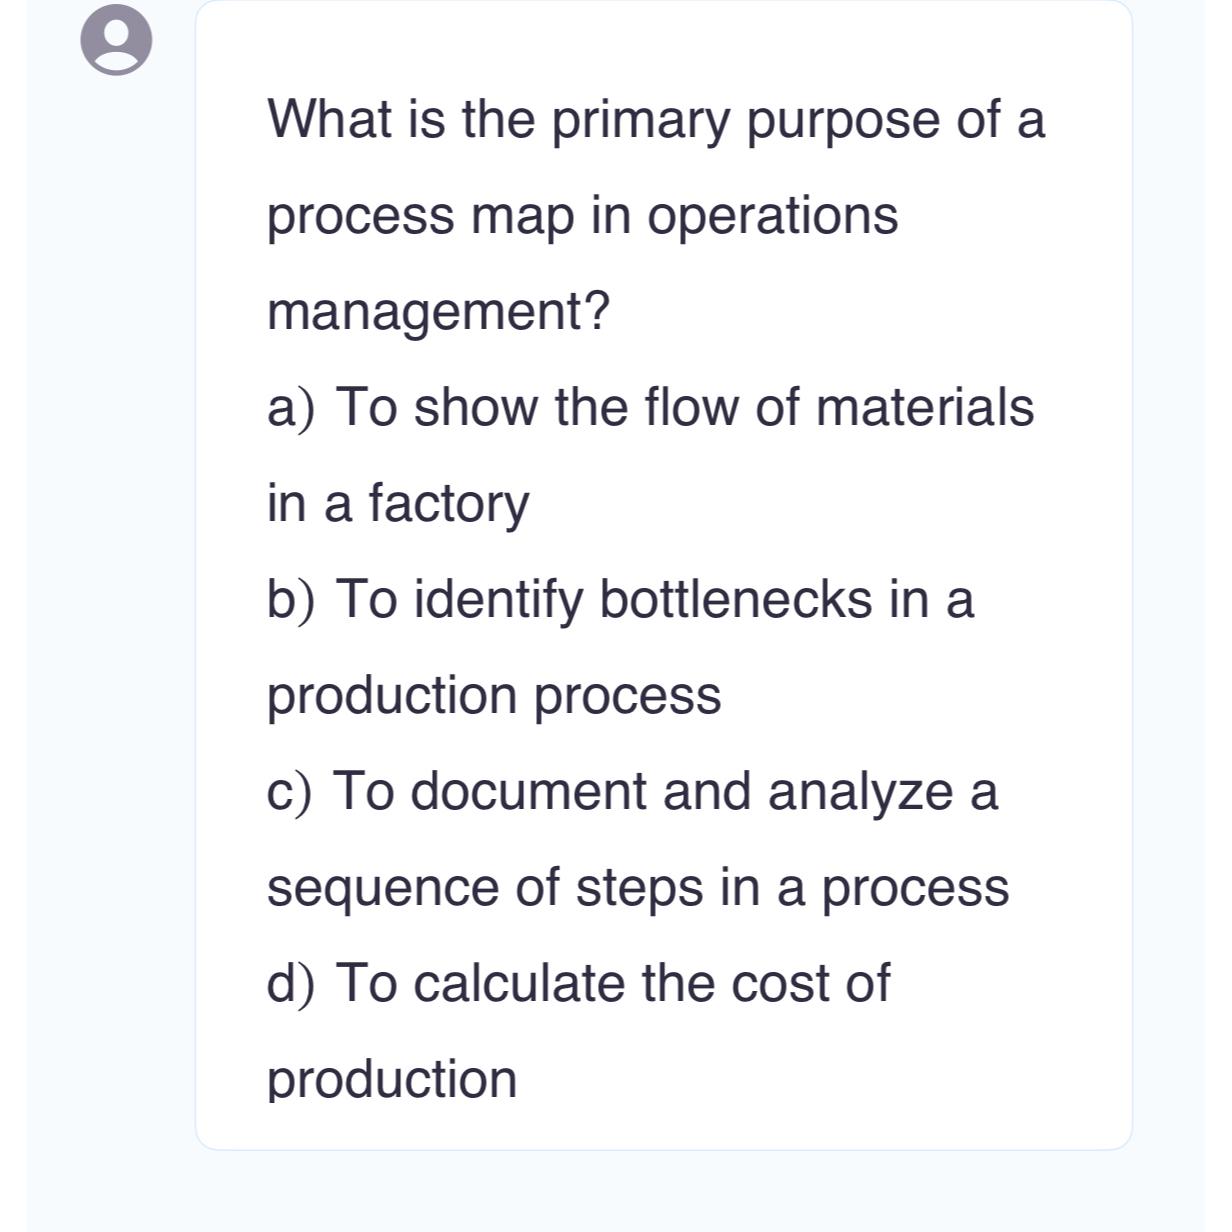Click the word 'operations' in the question
Image resolution: width=1232 pixels, height=1232 pixels.
coord(772,218)
